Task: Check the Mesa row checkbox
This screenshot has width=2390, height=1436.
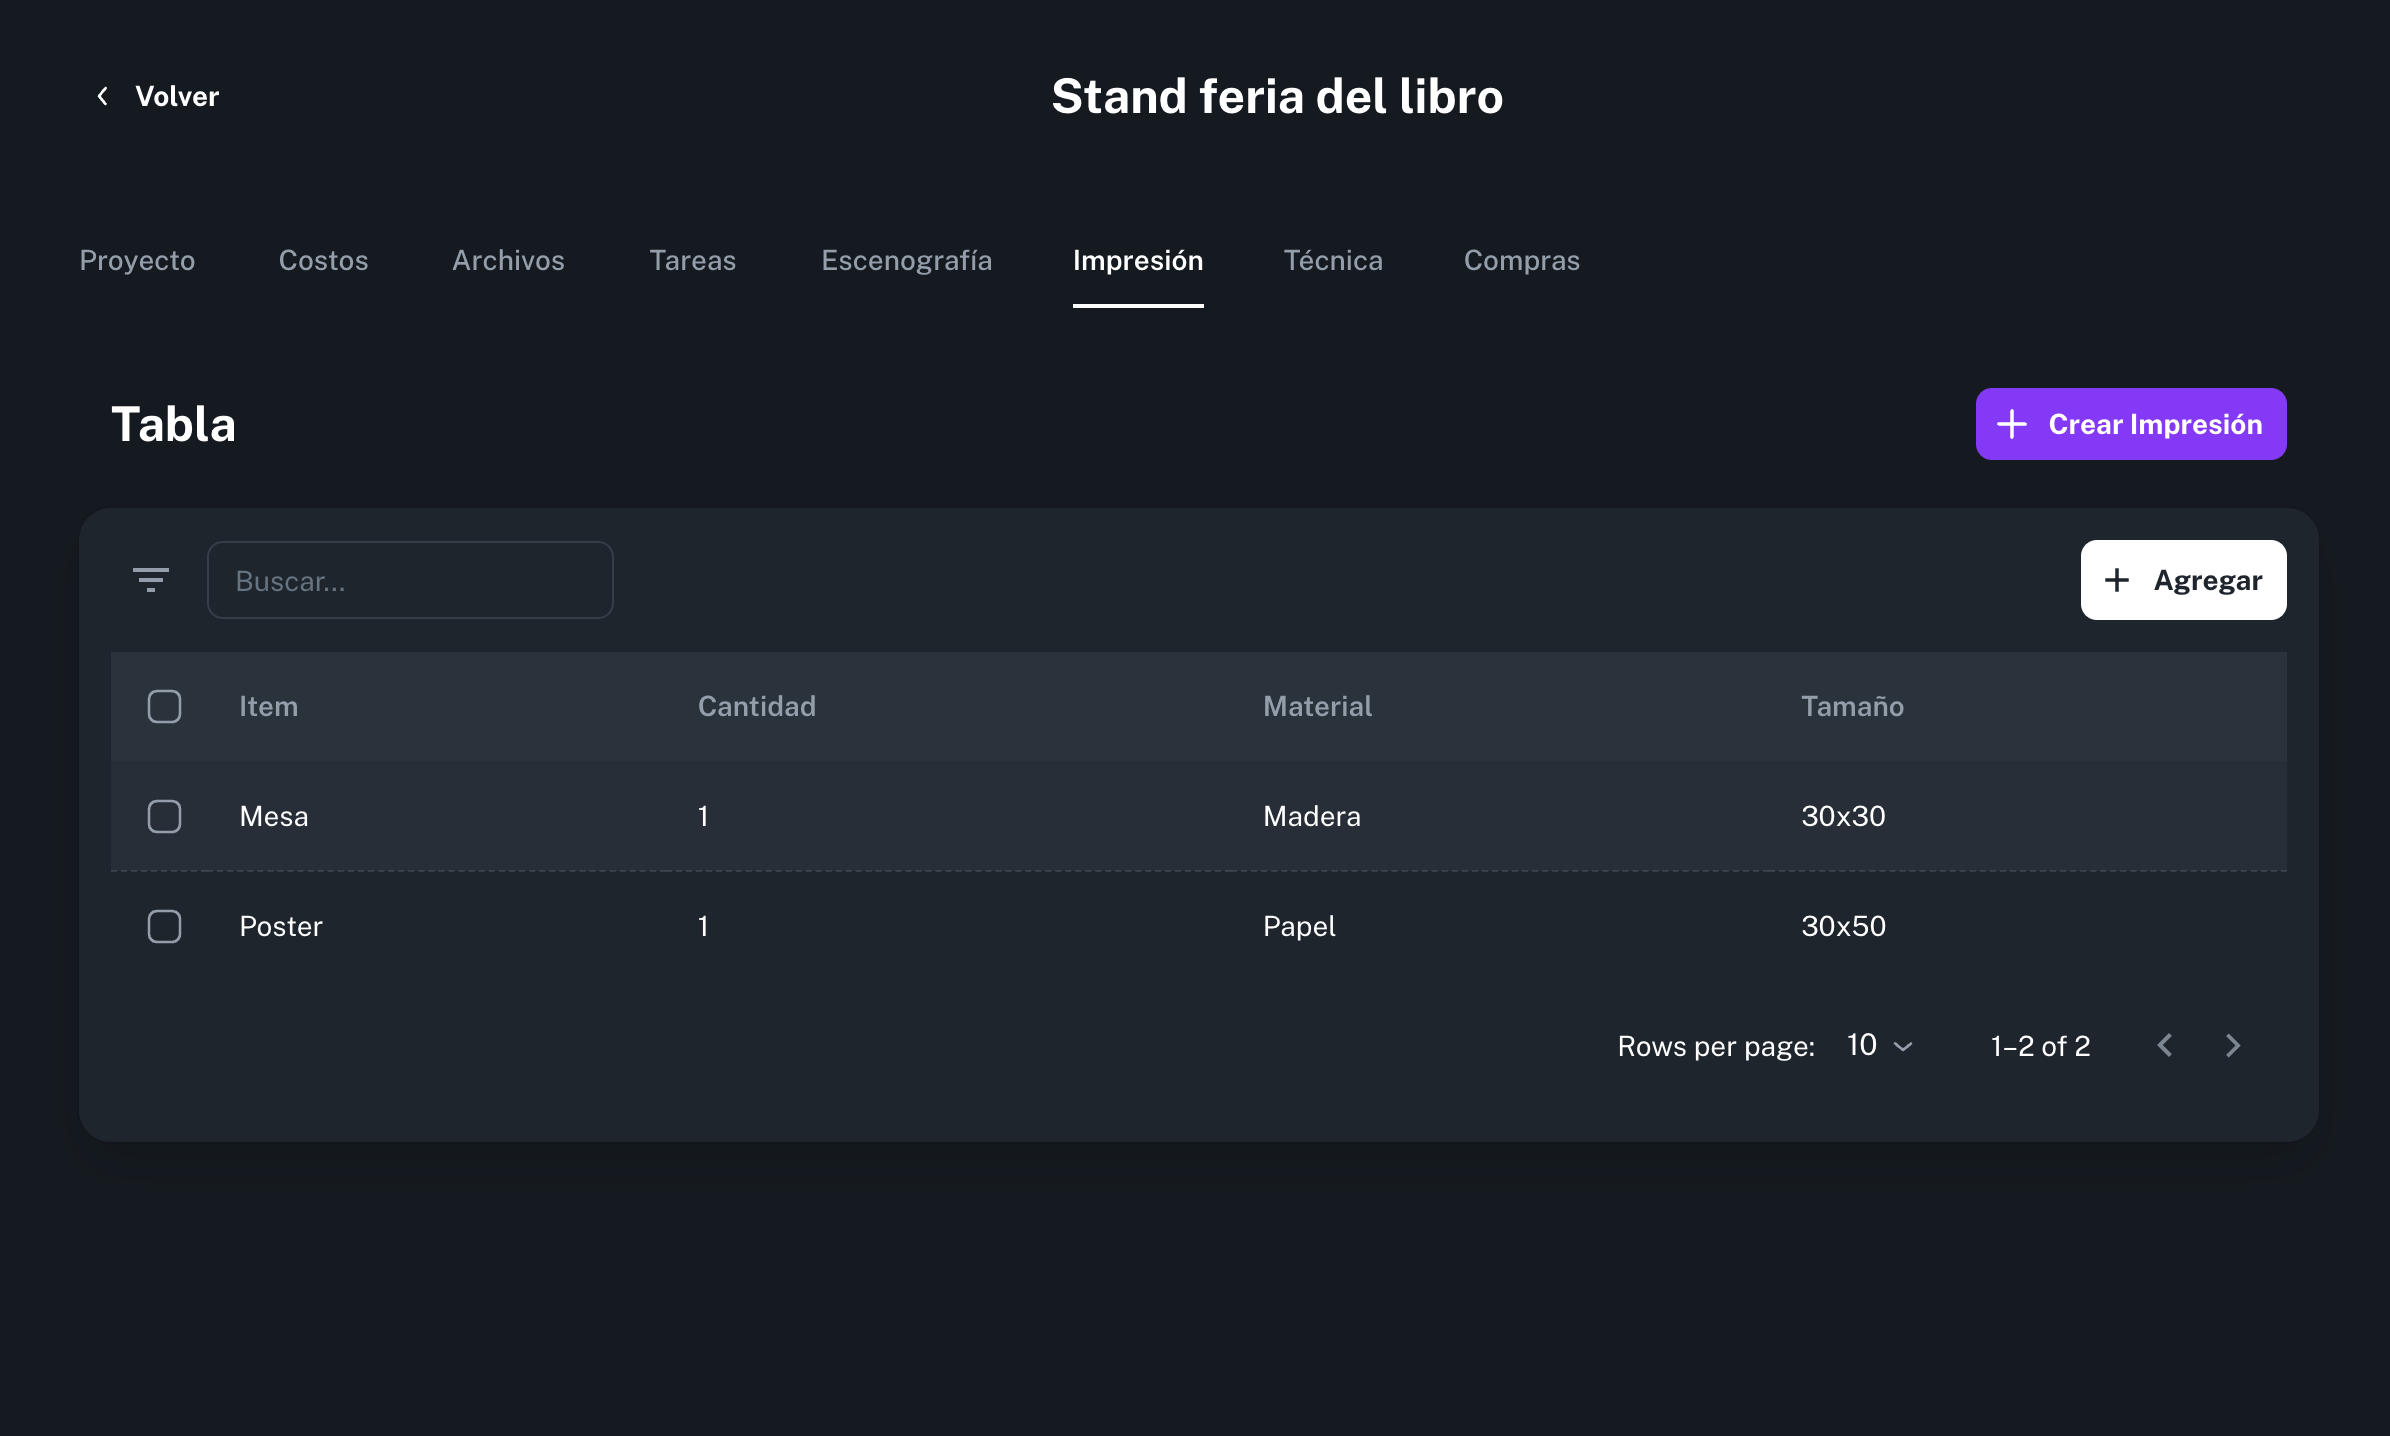Action: point(164,816)
